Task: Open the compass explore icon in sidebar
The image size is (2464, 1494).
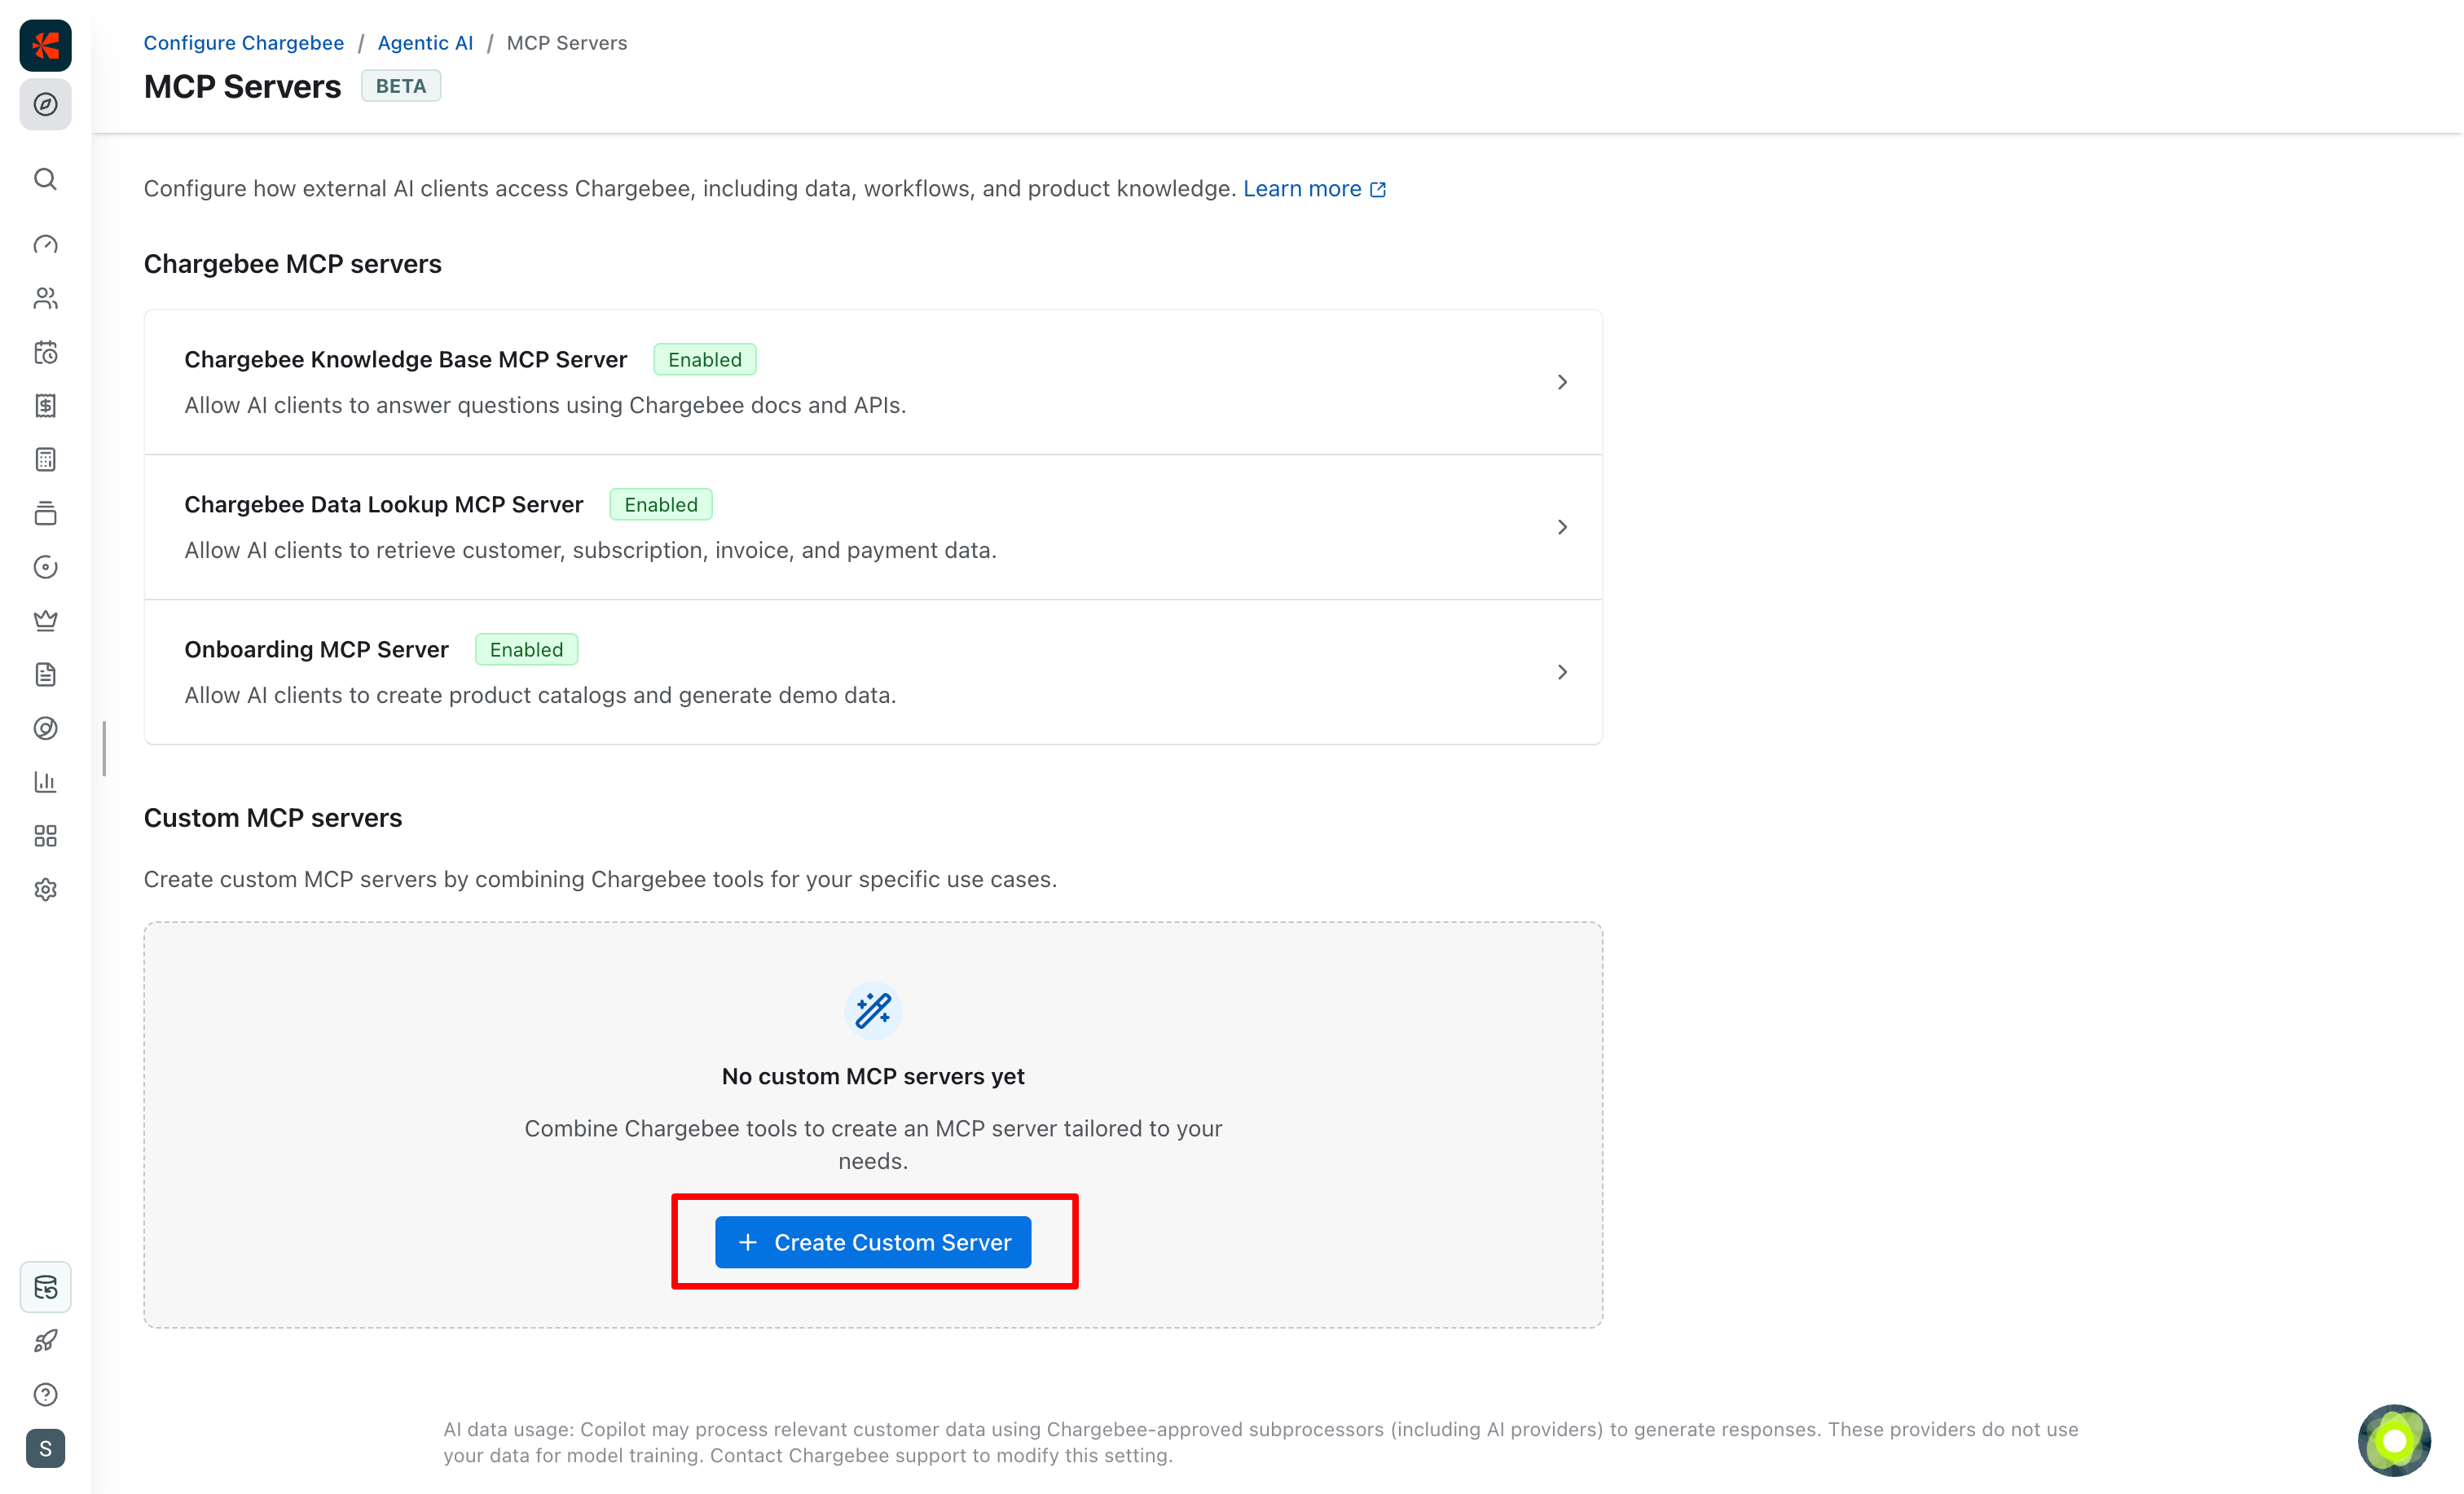Action: pyautogui.click(x=45, y=104)
